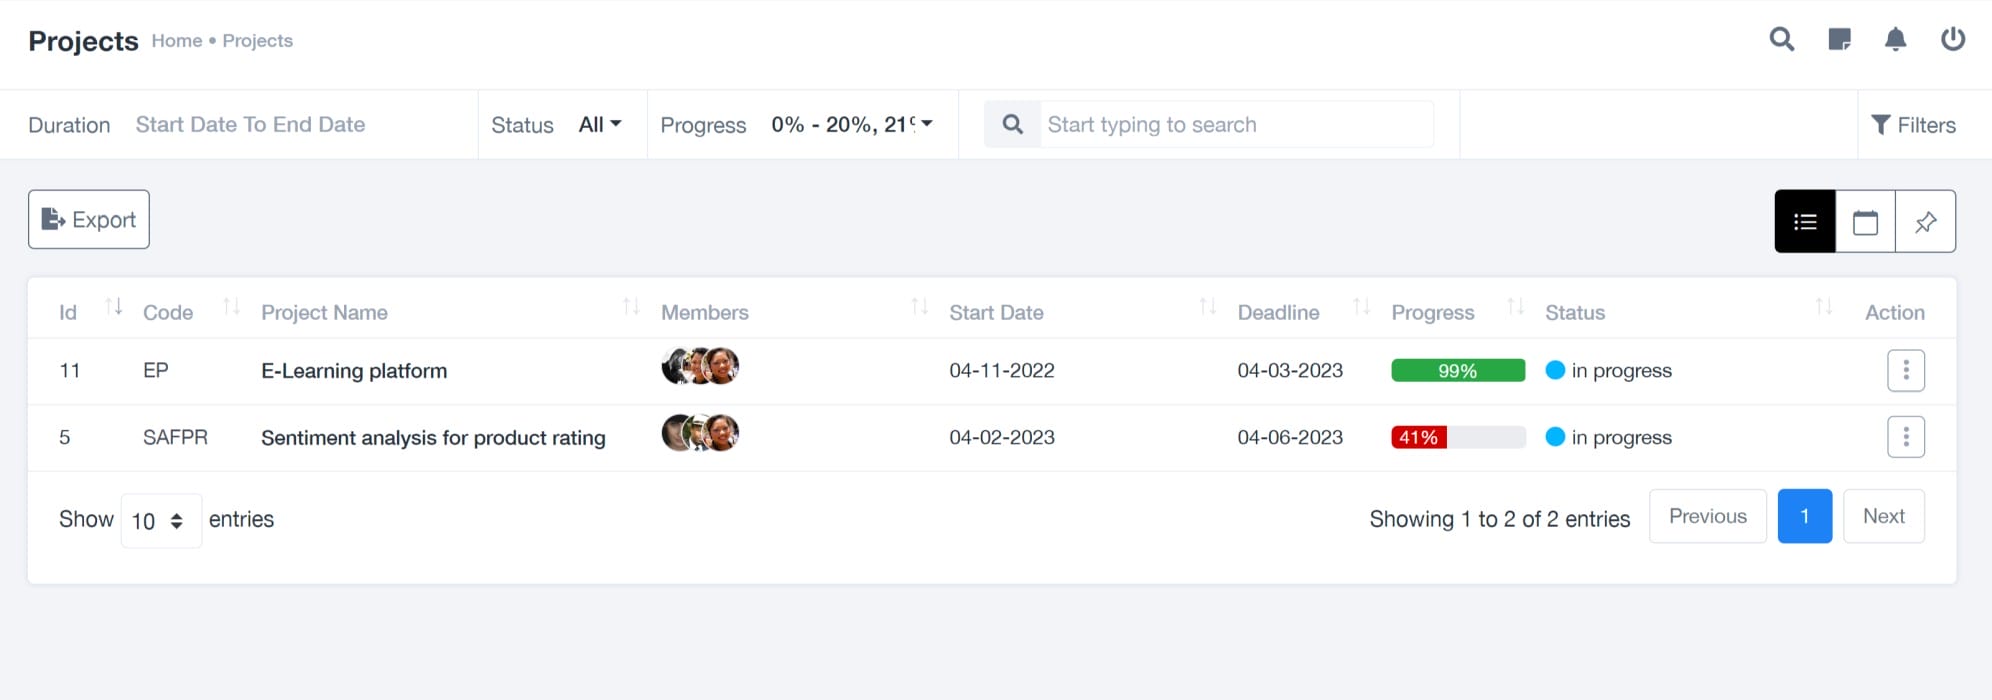Viewport: 1992px width, 700px height.
Task: Toggle sorting on the Id column
Action: (113, 308)
